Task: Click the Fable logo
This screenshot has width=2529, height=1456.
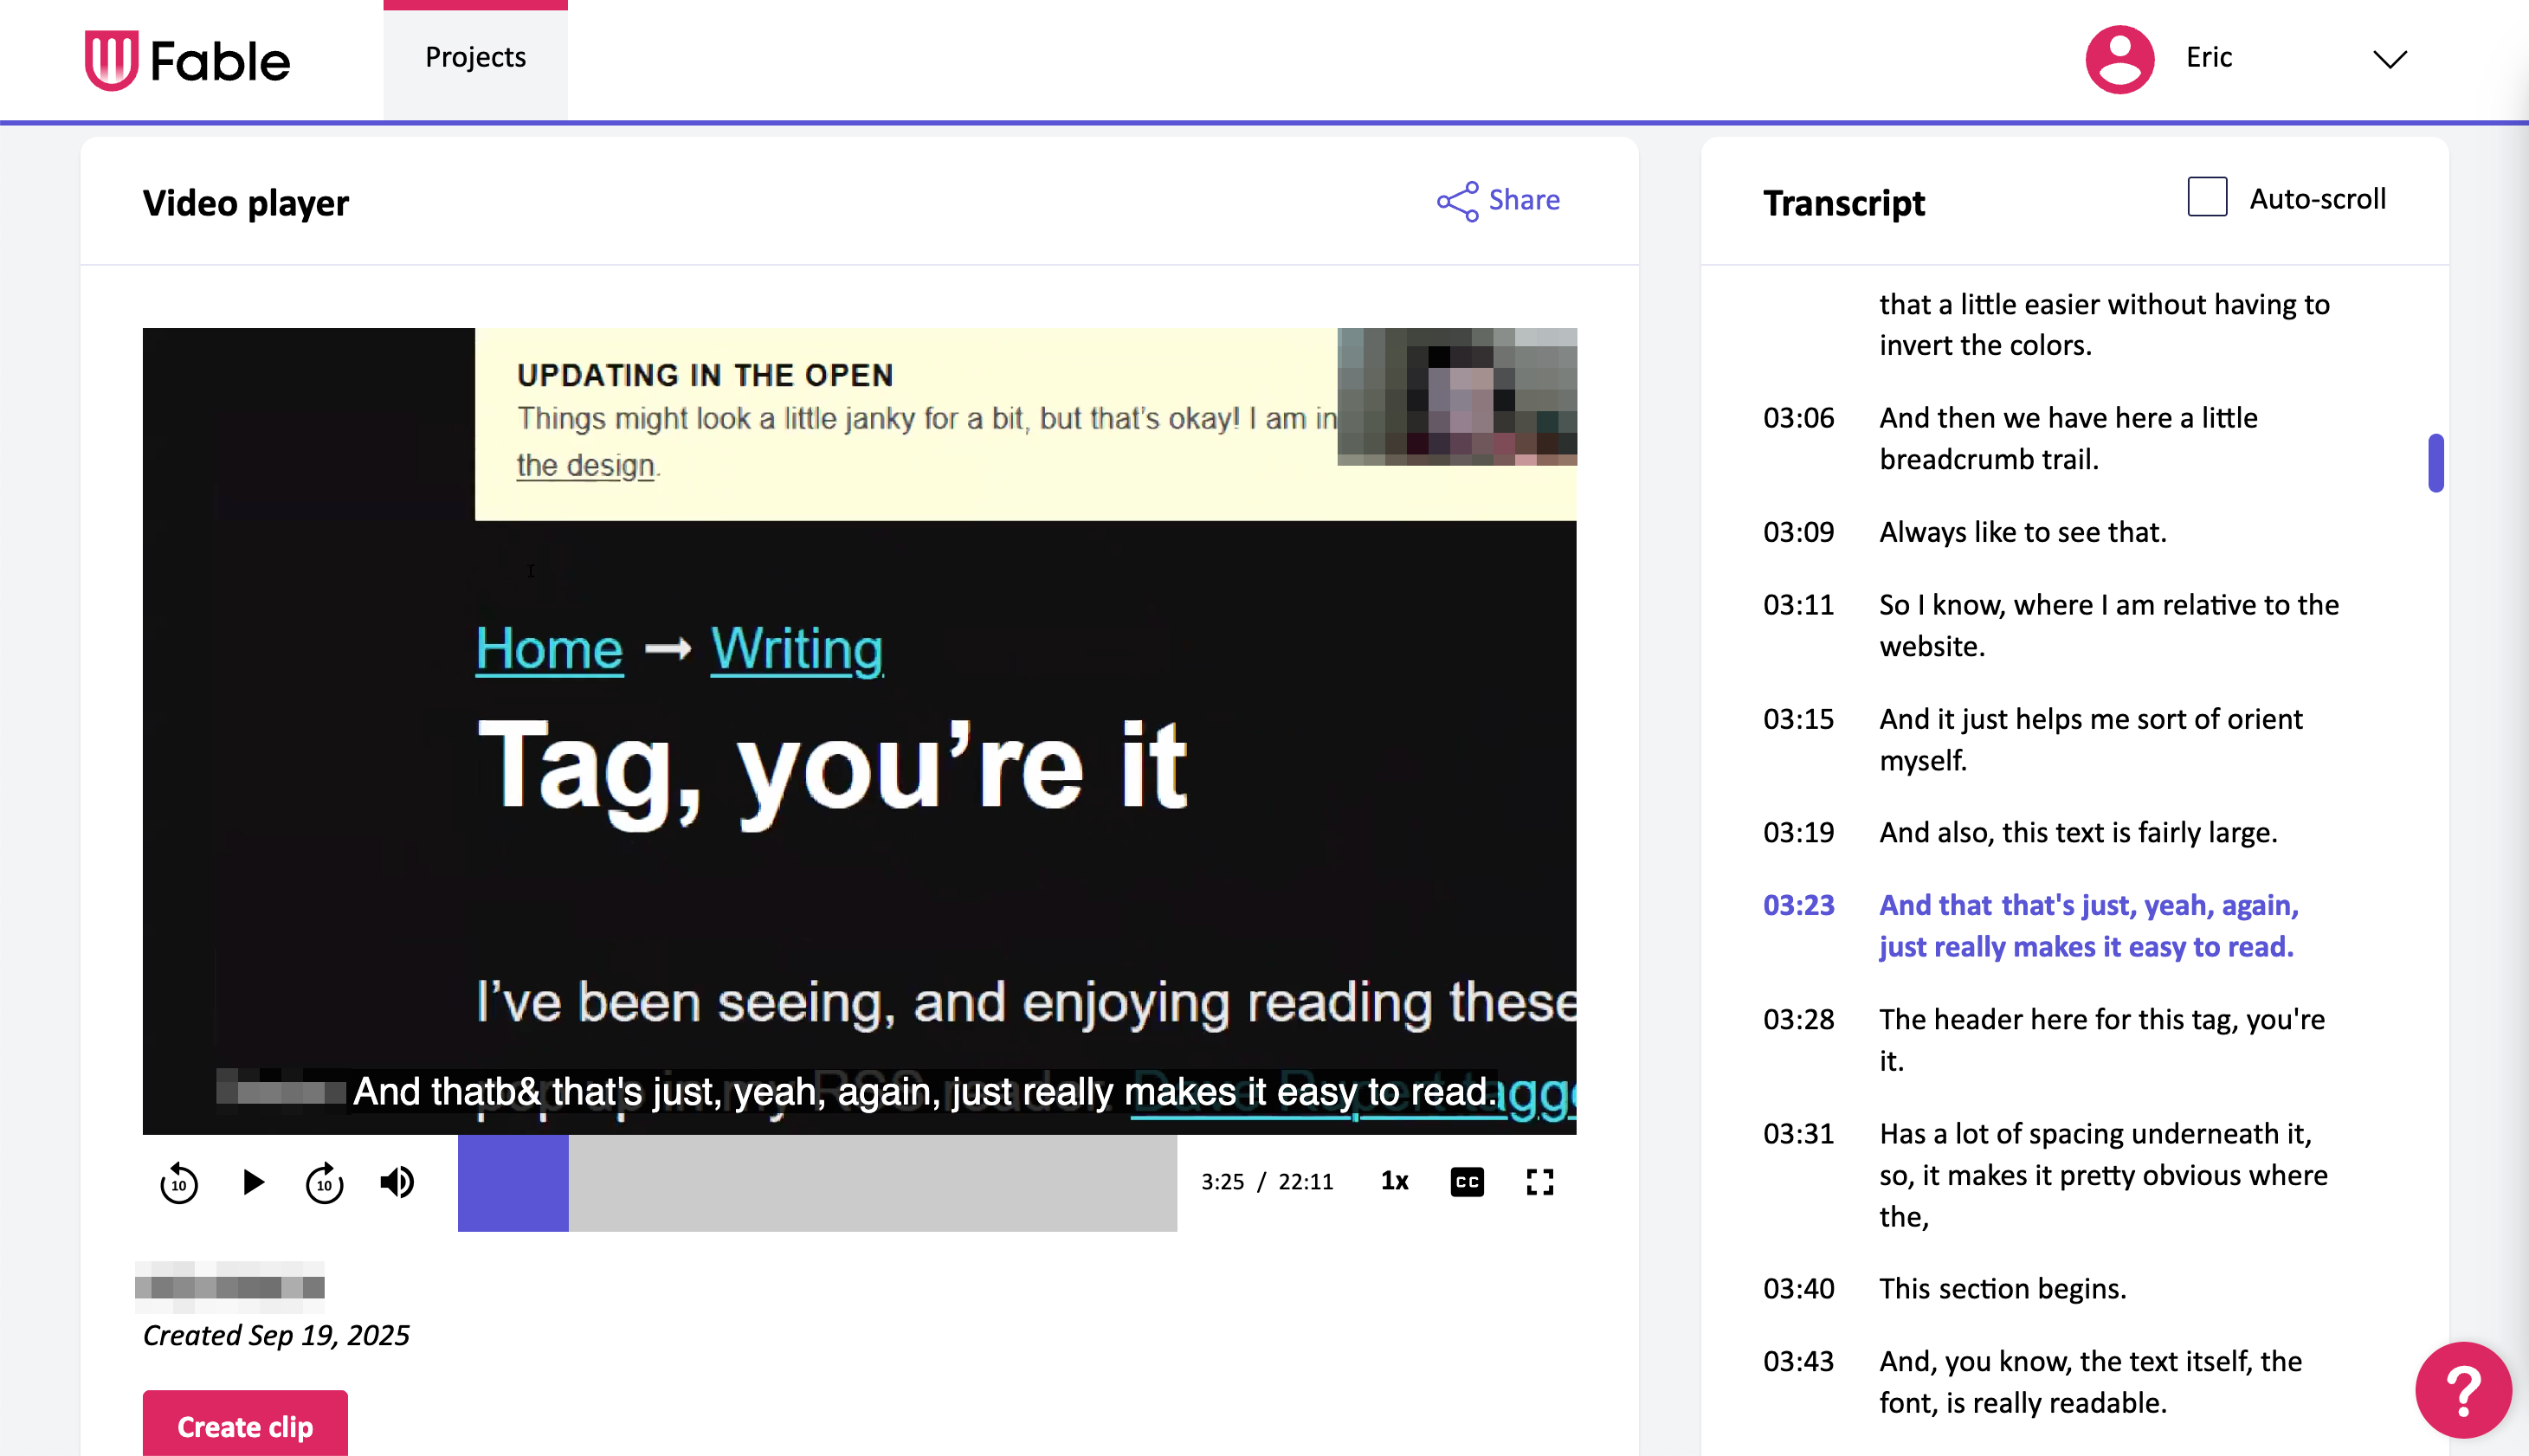Action: [187, 59]
